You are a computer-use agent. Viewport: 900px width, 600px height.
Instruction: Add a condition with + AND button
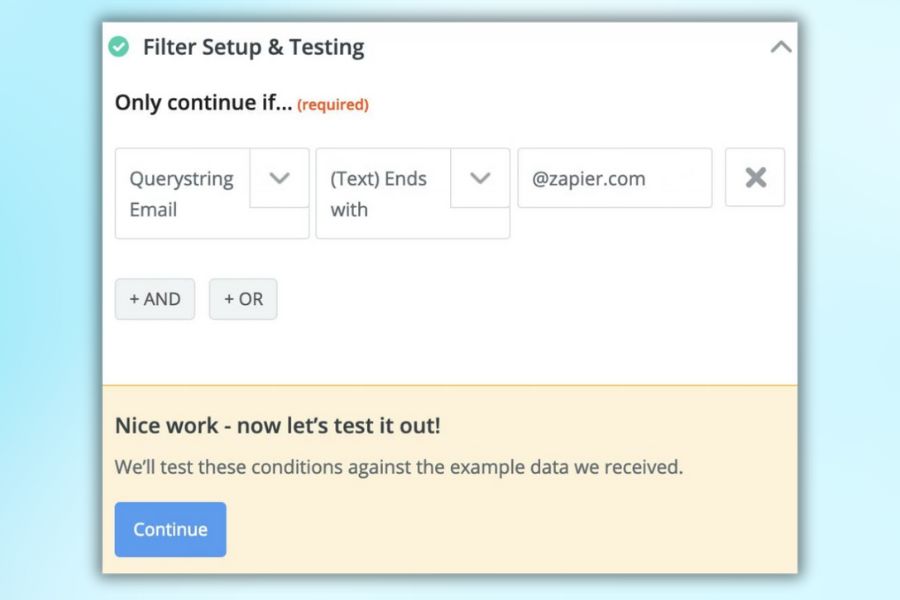[x=155, y=299]
